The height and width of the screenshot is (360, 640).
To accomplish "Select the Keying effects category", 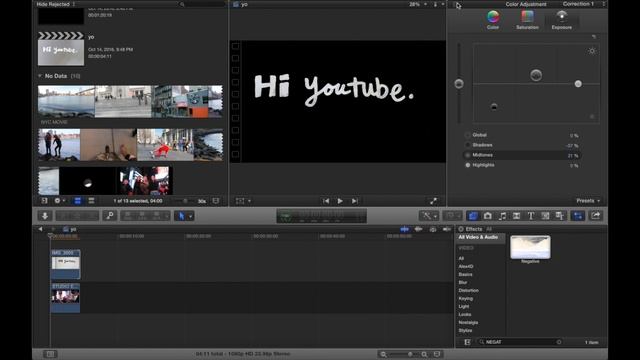I will (x=466, y=299).
